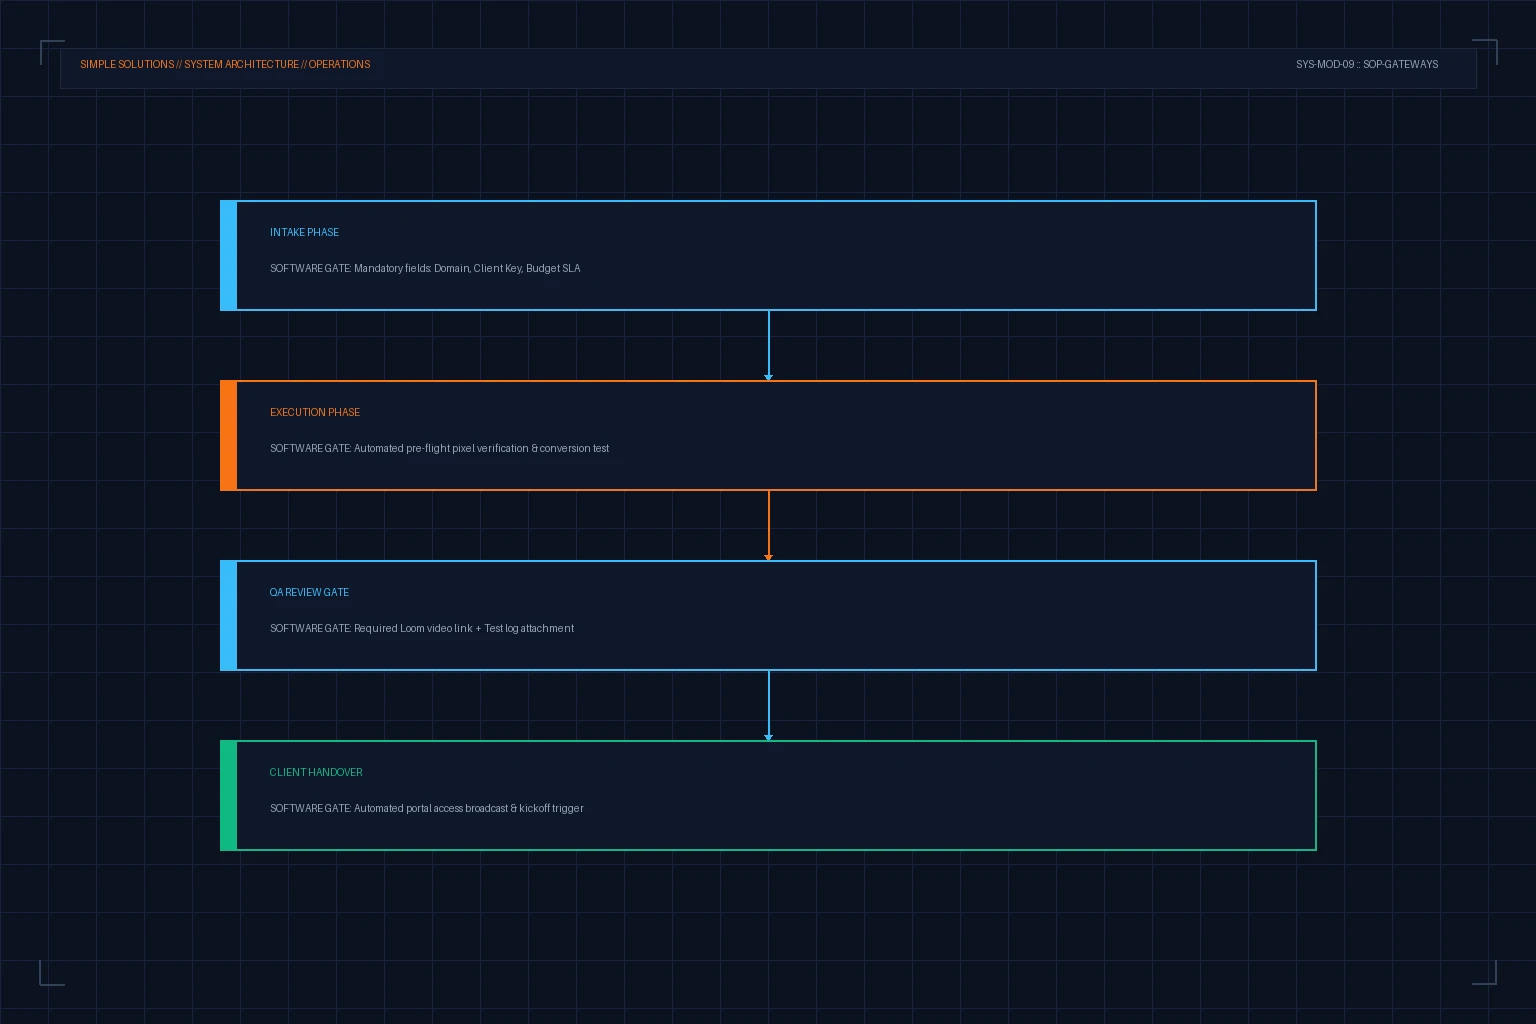Click the "SYS-MOD-09 :: SOP-GATEWAYS" header label
This screenshot has width=1536, height=1024.
coord(1367,64)
